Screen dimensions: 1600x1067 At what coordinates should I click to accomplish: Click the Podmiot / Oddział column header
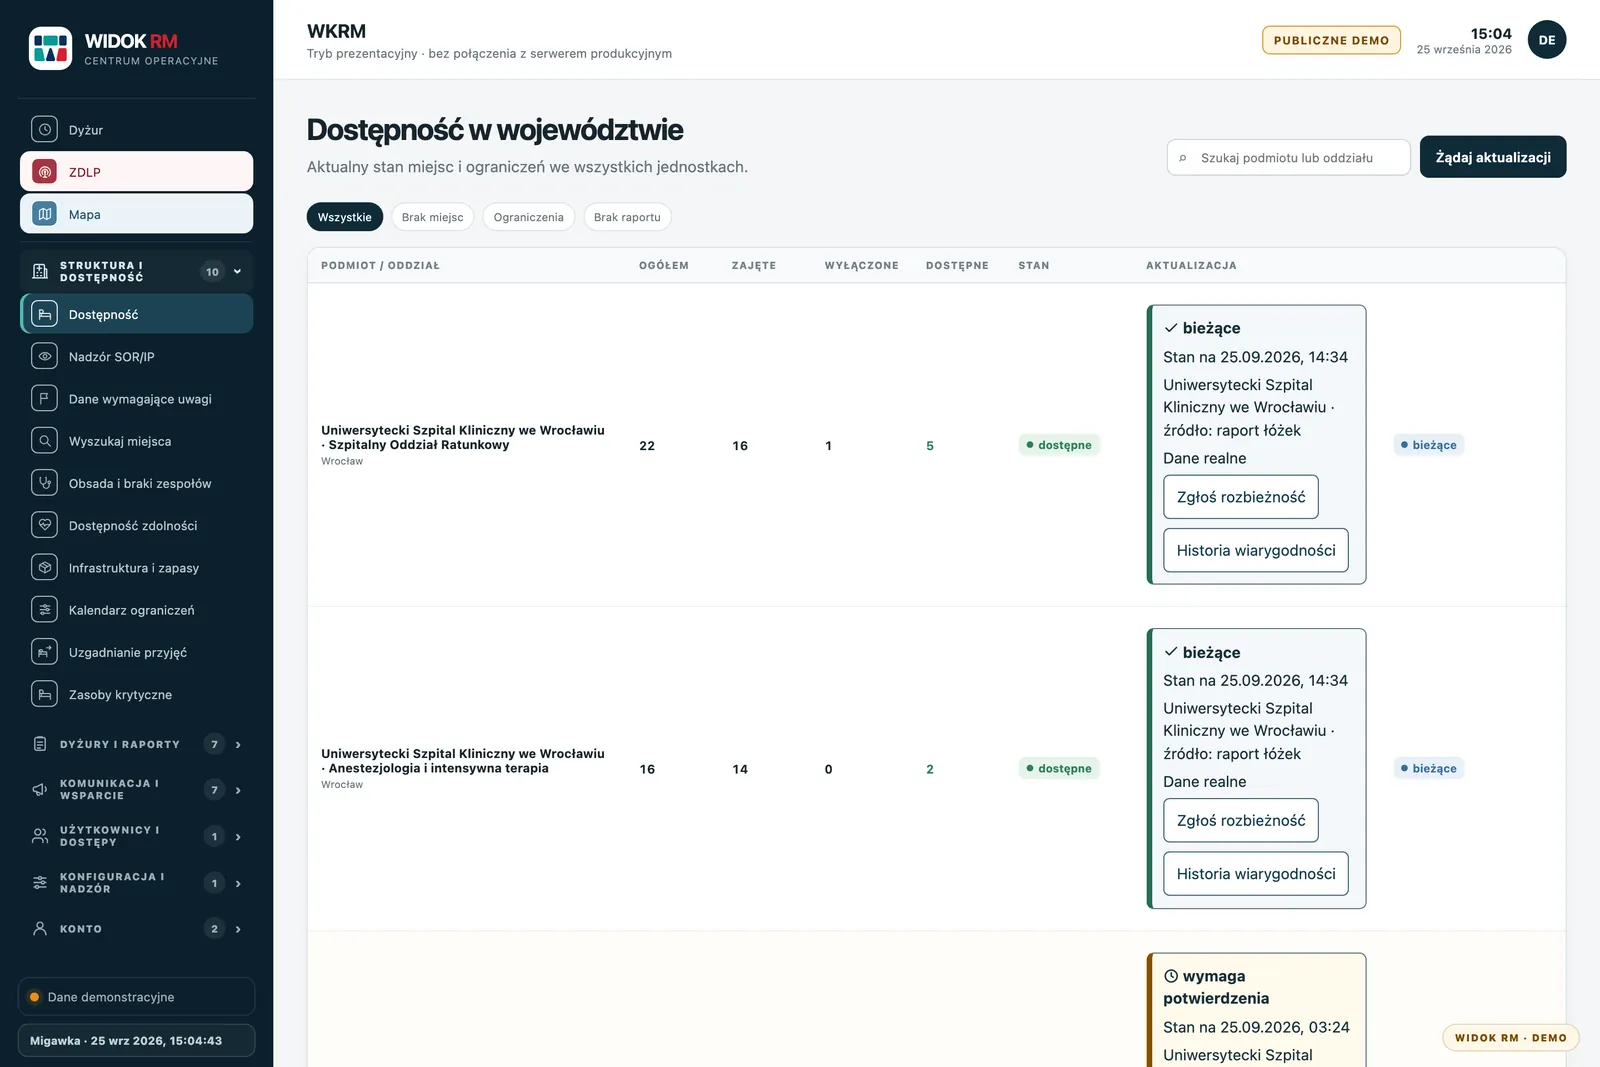coord(380,266)
